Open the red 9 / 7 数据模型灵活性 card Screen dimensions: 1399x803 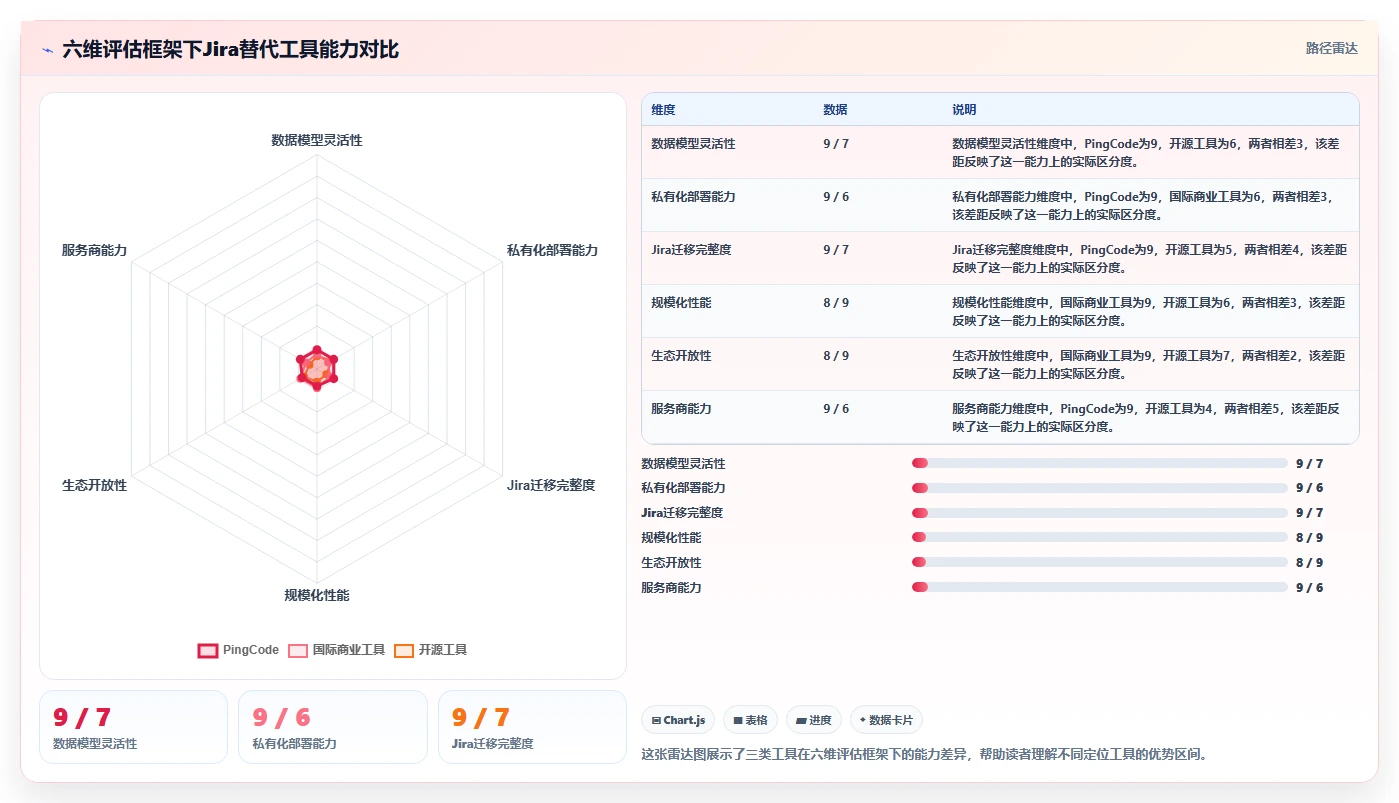click(x=133, y=727)
